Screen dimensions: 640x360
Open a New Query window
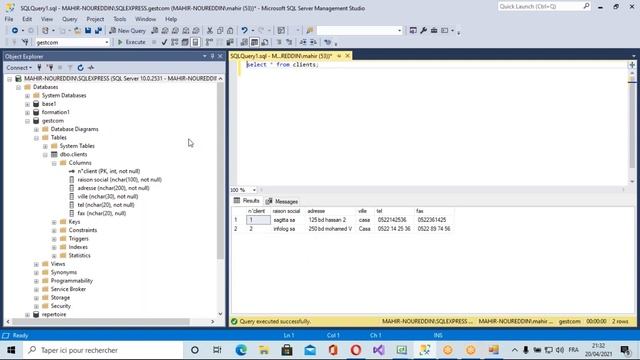pyautogui.click(x=127, y=31)
